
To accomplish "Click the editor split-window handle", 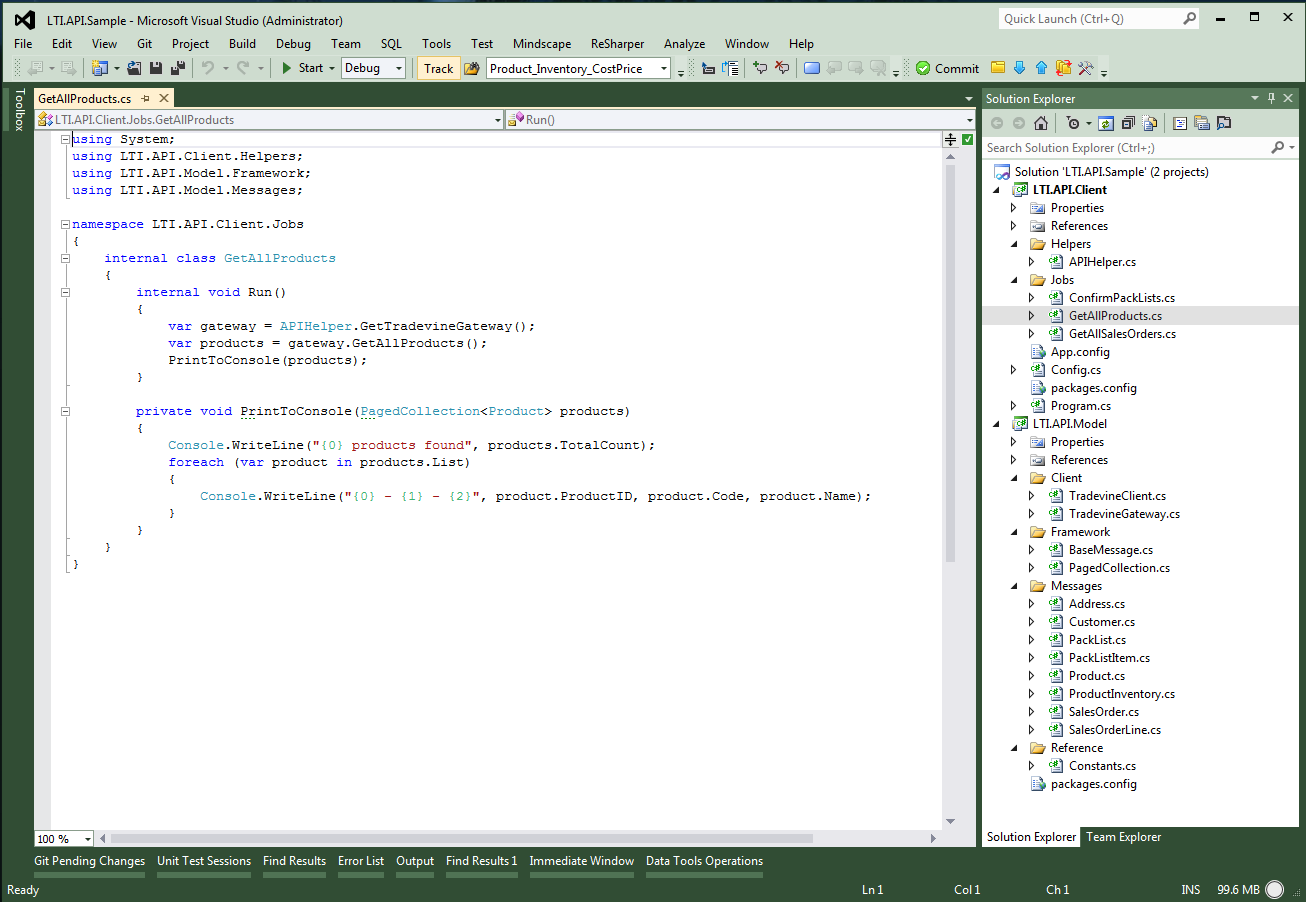I will pos(950,140).
